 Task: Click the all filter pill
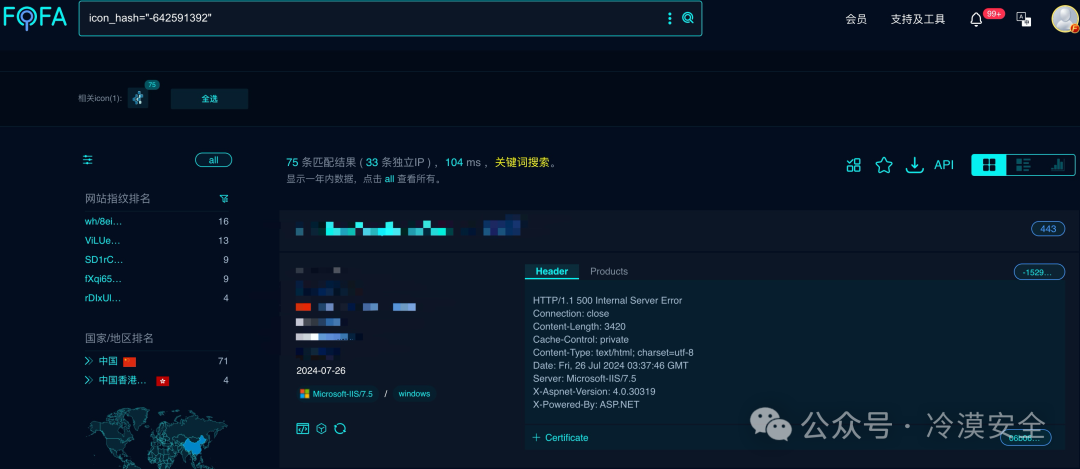pyautogui.click(x=214, y=160)
